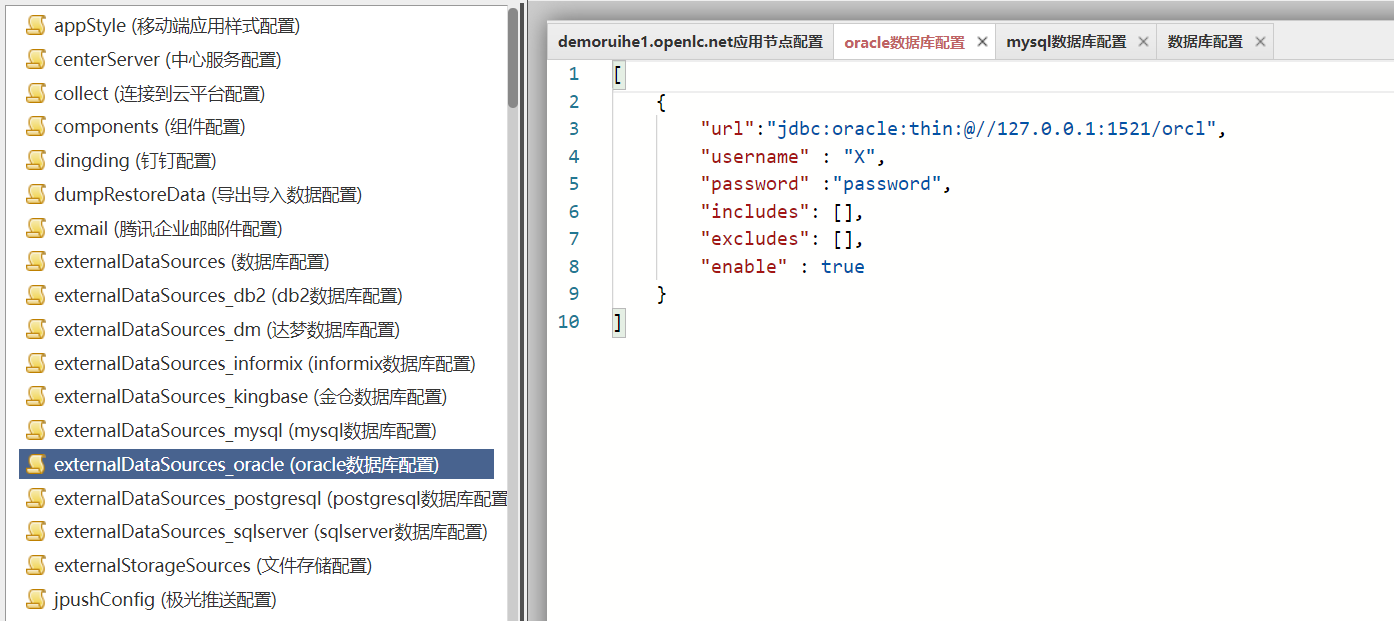
Task: Click the centerServer config scroll icon
Action: click(36, 59)
